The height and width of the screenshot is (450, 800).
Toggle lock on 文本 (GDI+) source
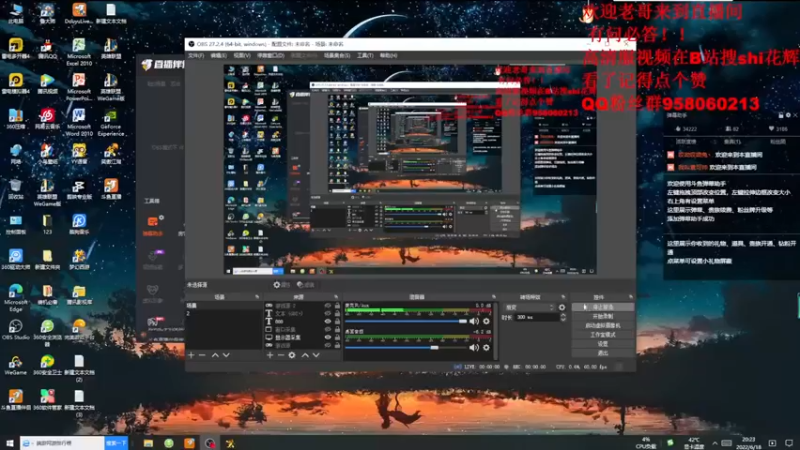[337, 313]
